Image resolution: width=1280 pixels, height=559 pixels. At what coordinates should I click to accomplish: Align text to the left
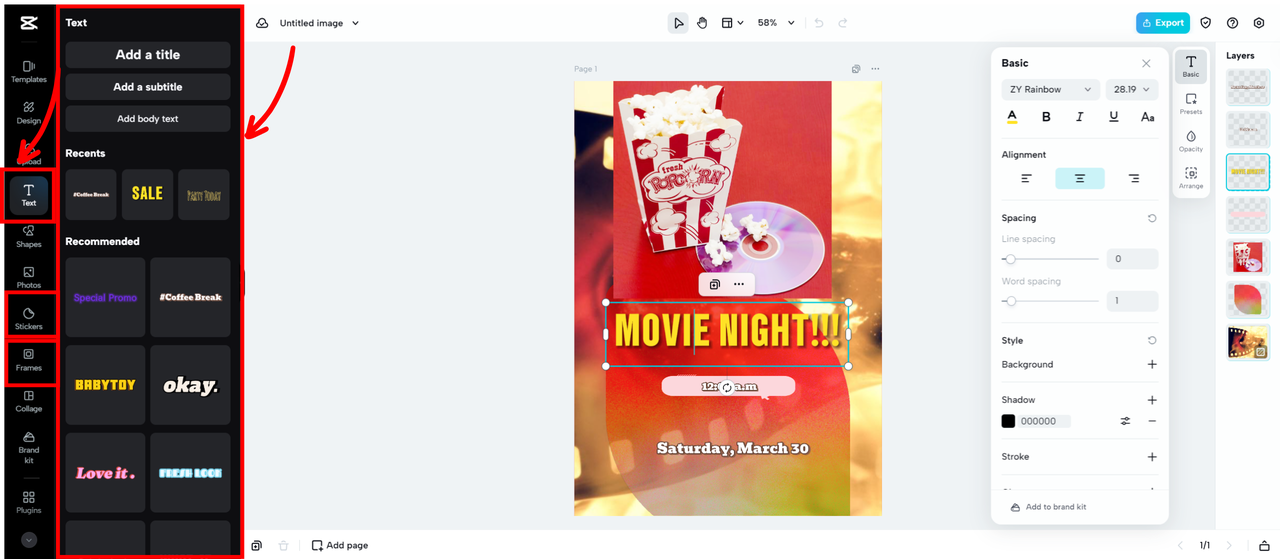[1026, 179]
